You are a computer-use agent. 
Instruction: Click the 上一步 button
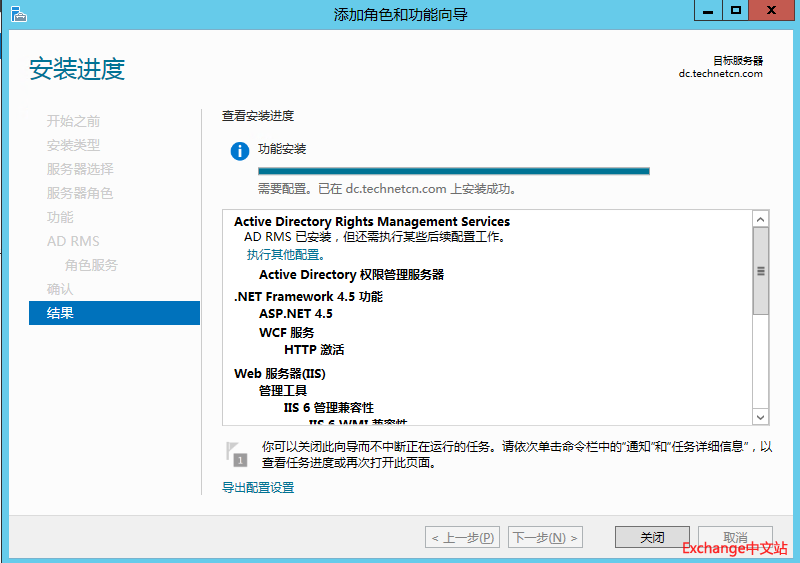[x=462, y=537]
